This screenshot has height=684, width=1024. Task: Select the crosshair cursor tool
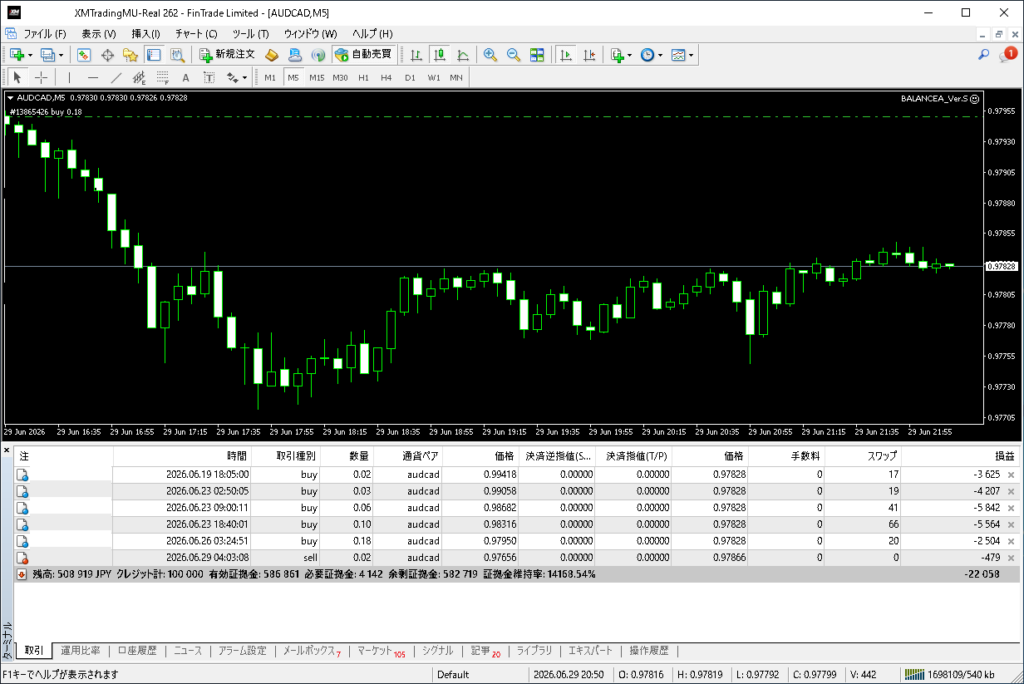pyautogui.click(x=41, y=78)
